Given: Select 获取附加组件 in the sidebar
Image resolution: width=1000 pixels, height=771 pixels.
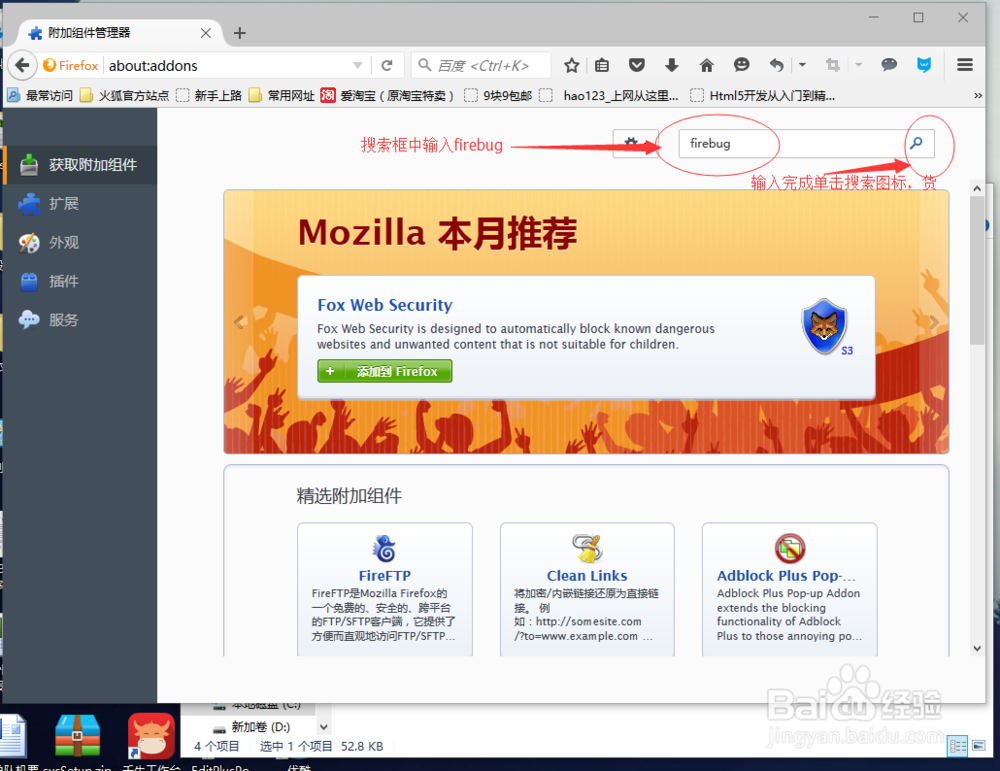Looking at the screenshot, I should tap(80, 165).
